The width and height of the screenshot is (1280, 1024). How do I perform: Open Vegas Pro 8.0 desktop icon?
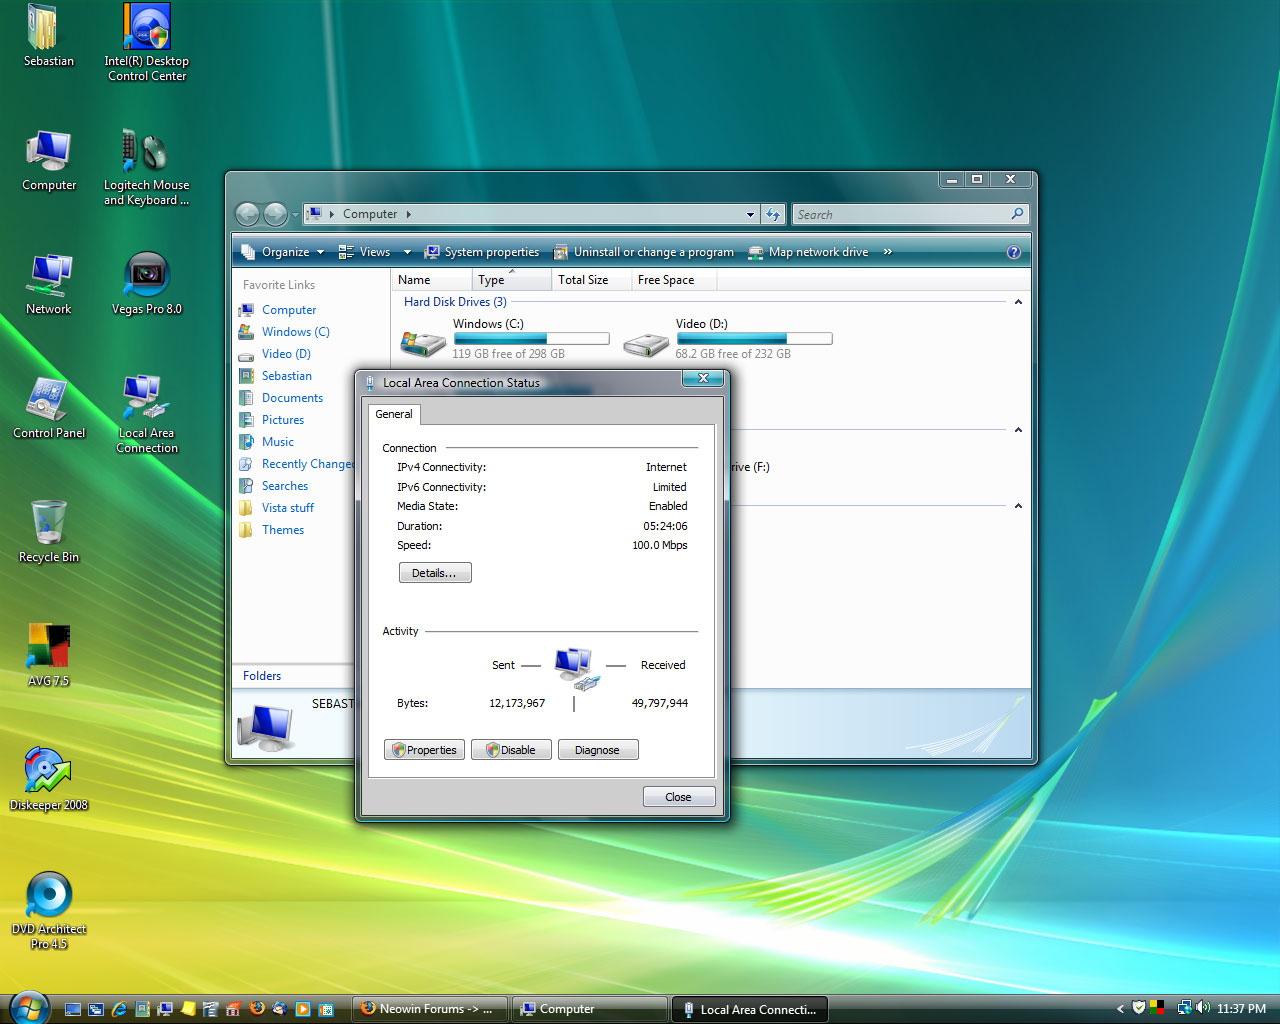[x=147, y=276]
